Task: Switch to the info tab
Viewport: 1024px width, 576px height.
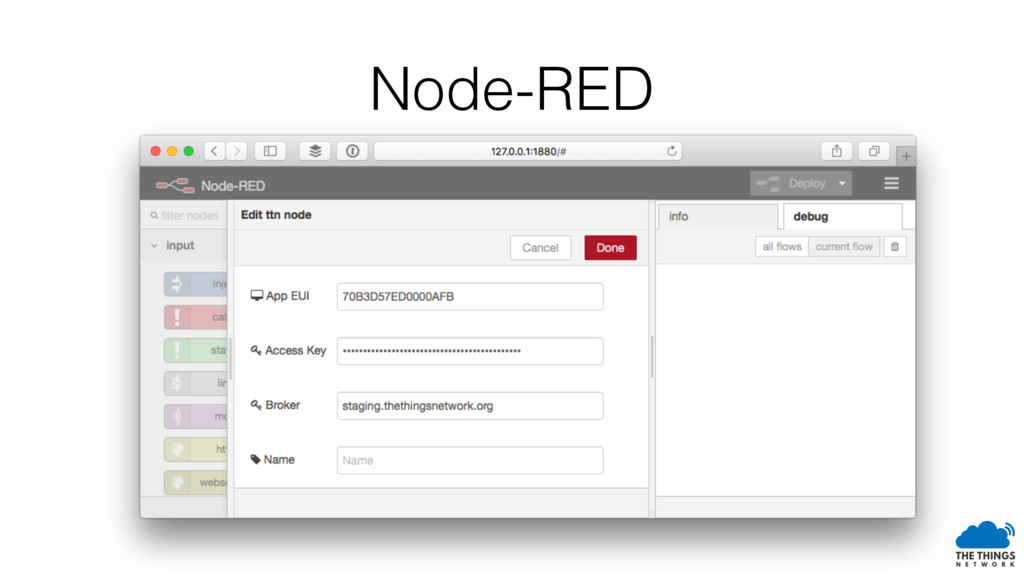Action: click(x=717, y=216)
